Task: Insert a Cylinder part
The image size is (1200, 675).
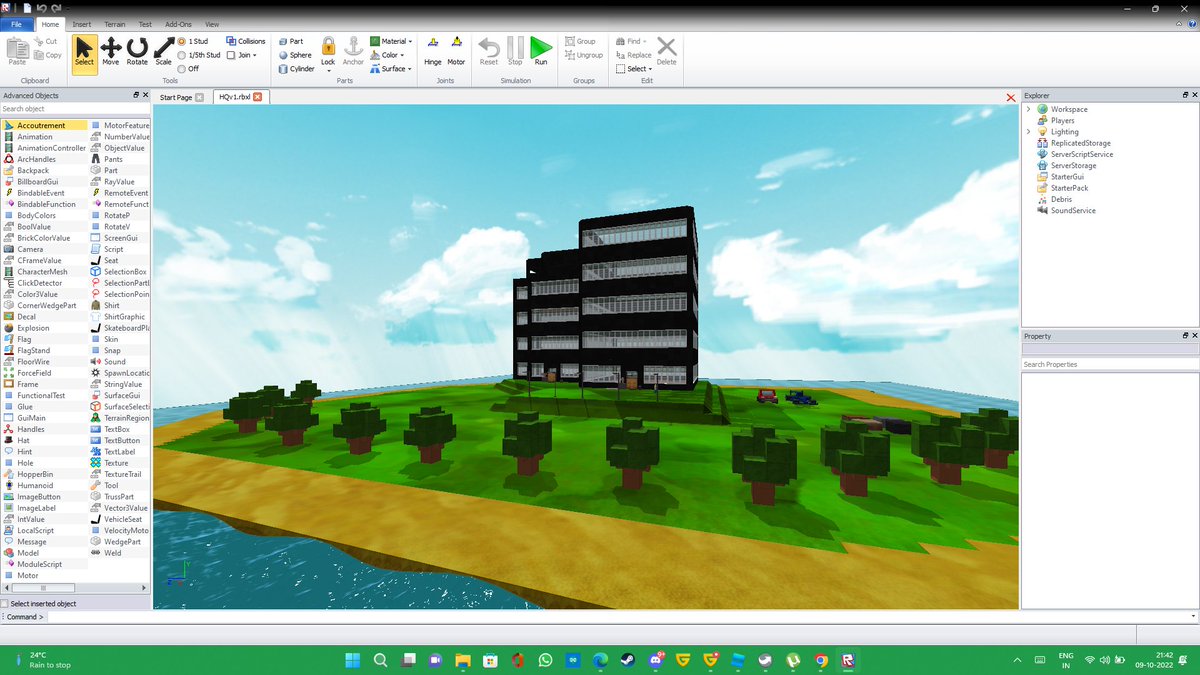Action: pos(297,69)
